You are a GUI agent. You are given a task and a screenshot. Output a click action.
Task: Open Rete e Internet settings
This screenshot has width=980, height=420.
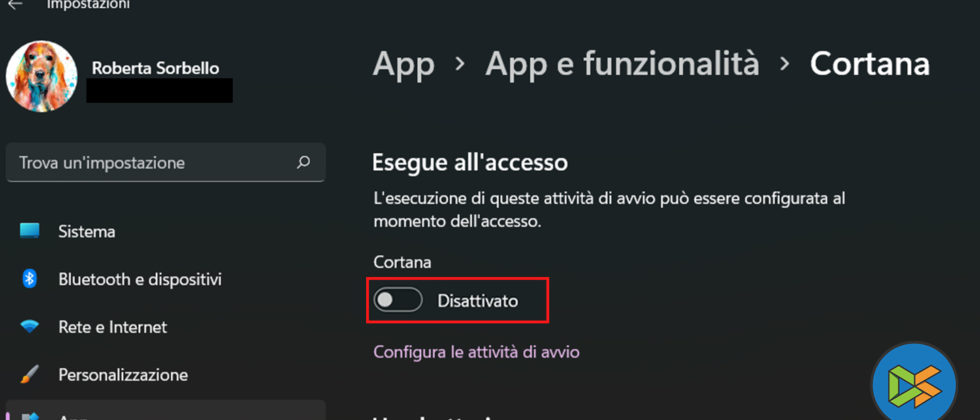(x=113, y=327)
